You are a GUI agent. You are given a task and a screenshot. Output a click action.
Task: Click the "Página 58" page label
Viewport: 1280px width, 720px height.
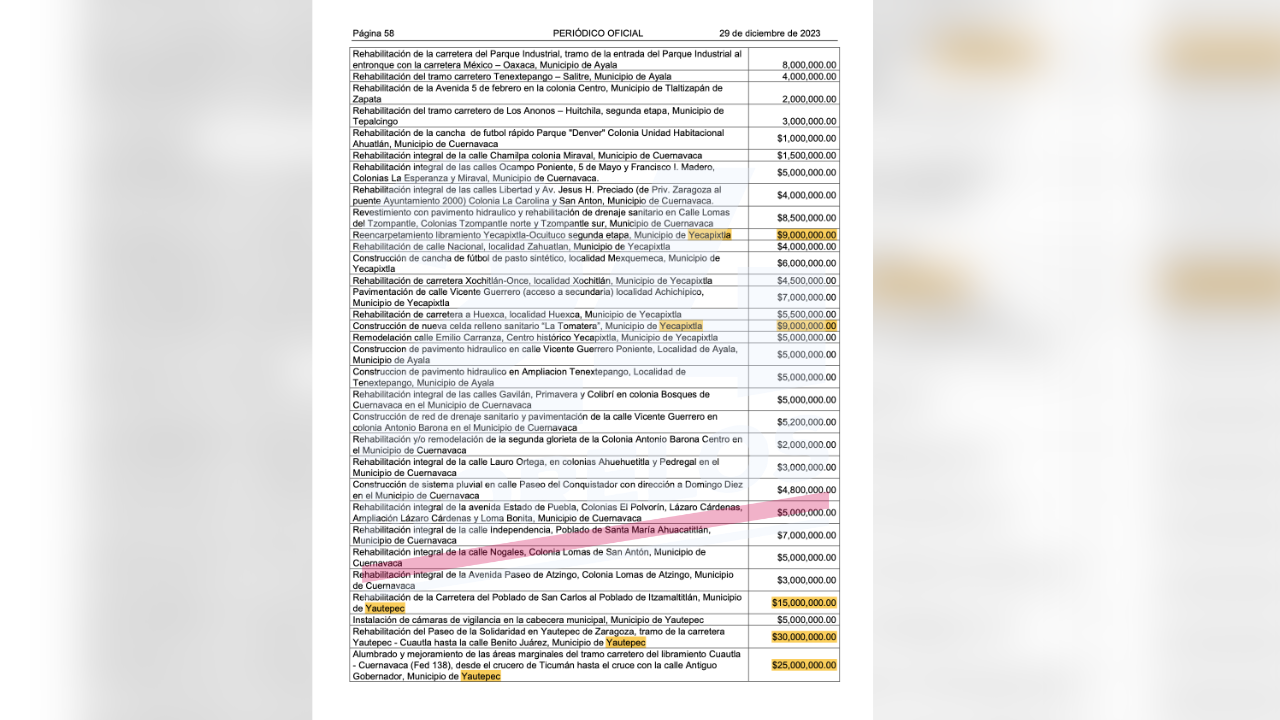coord(373,33)
